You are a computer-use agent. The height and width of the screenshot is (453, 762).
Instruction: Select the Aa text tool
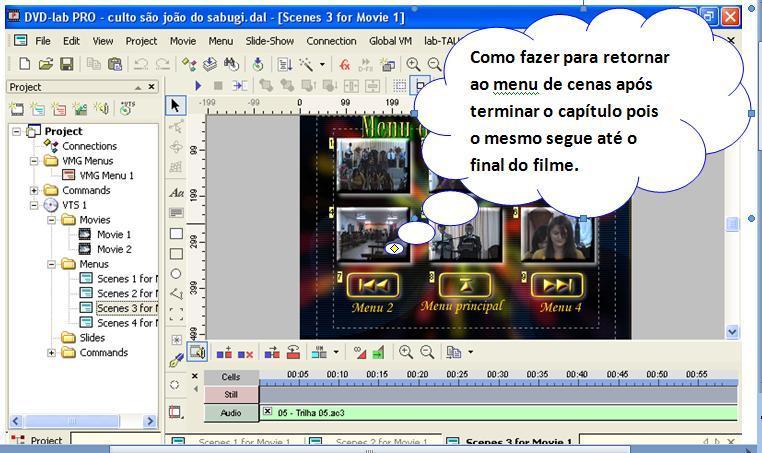coord(176,193)
